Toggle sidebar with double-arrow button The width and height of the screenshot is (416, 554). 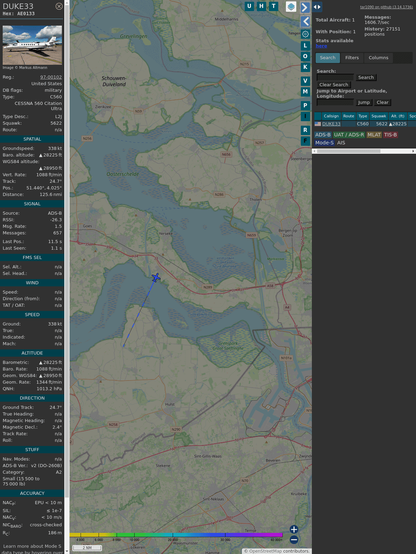tap(317, 7)
